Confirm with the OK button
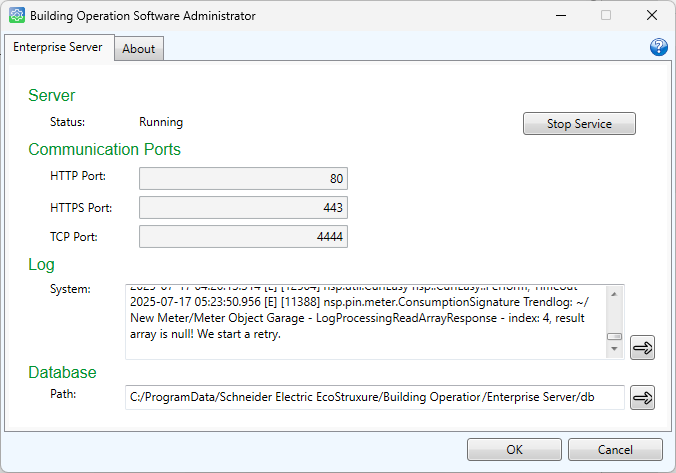676x473 pixels. pos(514,450)
